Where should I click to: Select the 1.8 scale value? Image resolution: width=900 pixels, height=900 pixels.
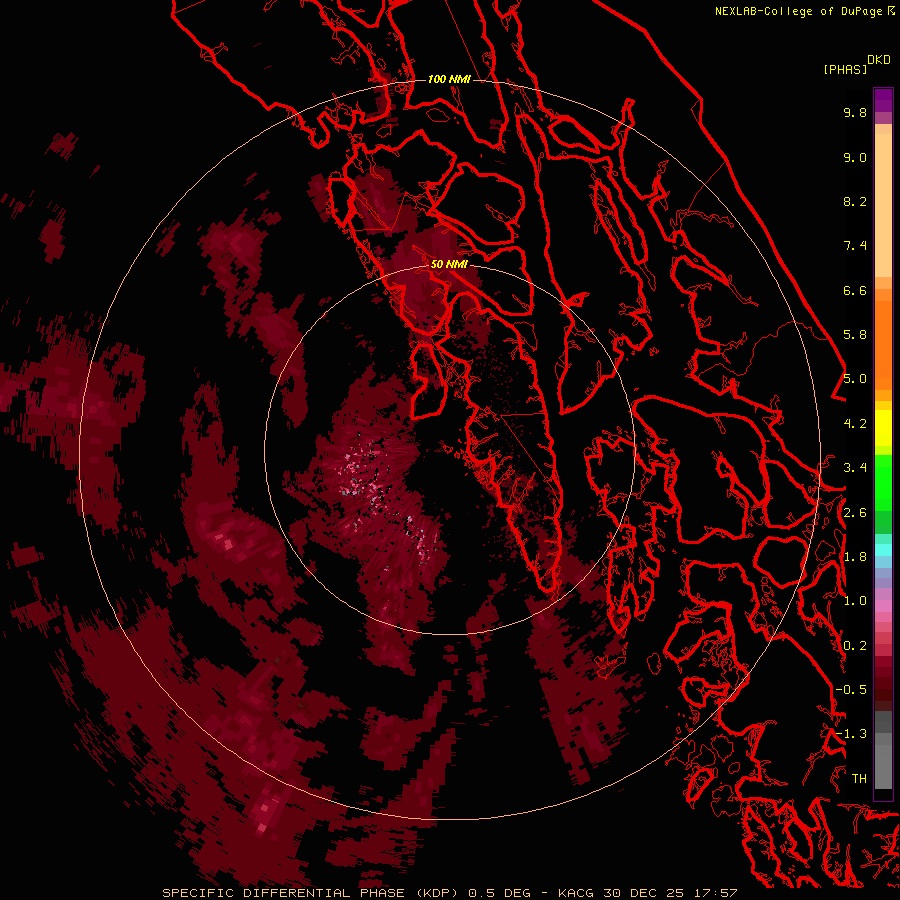[x=855, y=557]
